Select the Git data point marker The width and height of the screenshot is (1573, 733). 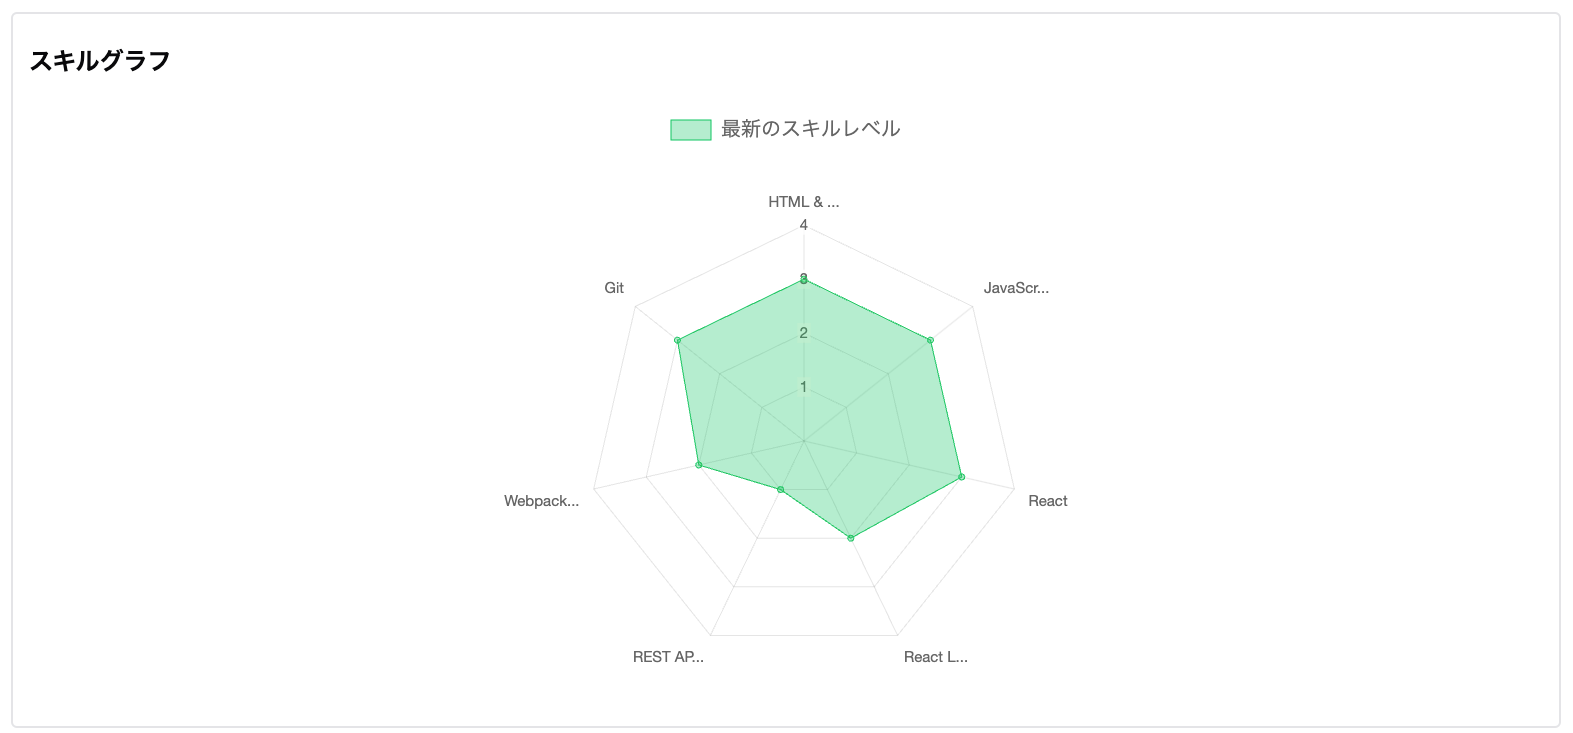677,340
